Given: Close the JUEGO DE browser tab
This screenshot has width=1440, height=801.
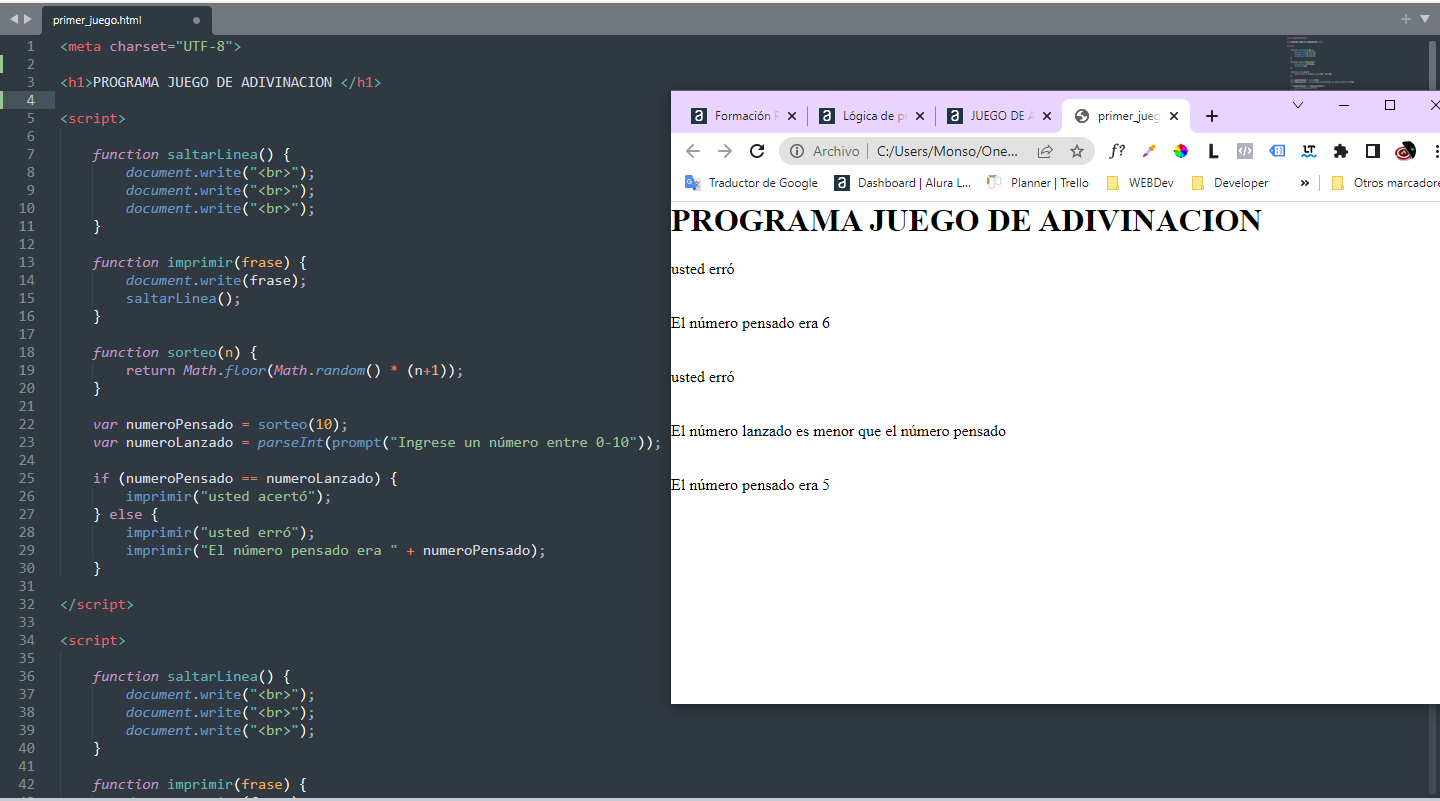Looking at the screenshot, I should point(1047,116).
